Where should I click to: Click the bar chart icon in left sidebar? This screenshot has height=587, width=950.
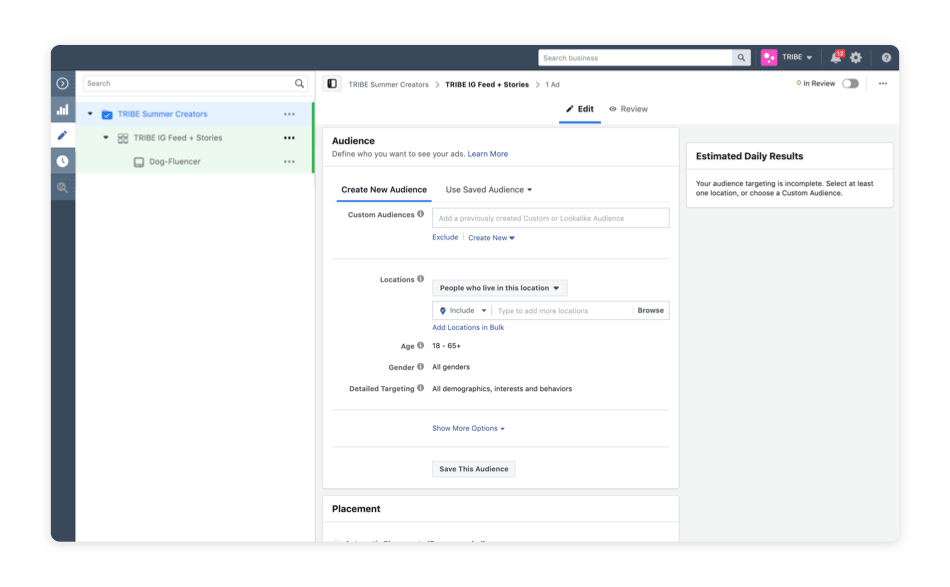(x=63, y=110)
